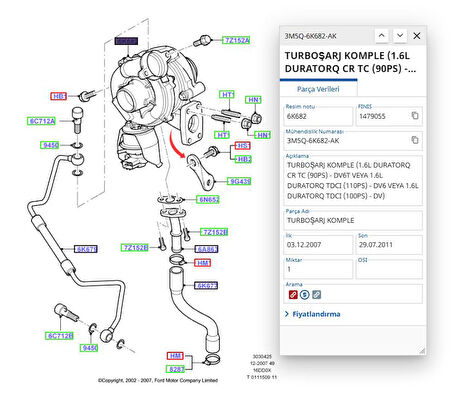Viewport: 452px width, 393px height.
Task: Select the 9G439 bracket label
Action: point(239,181)
